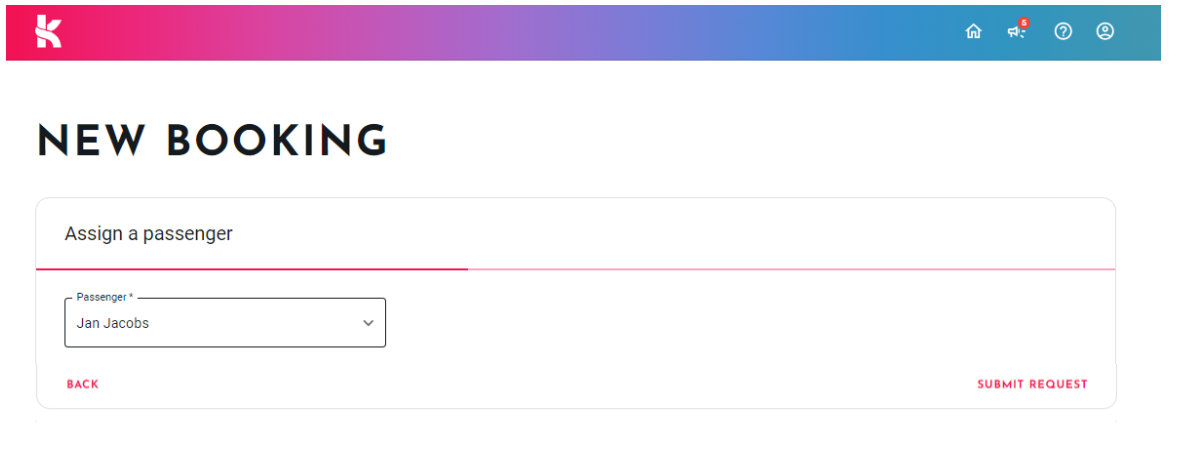Expand the Passenger dropdown chevron arrow
The image size is (1179, 457).
368,323
